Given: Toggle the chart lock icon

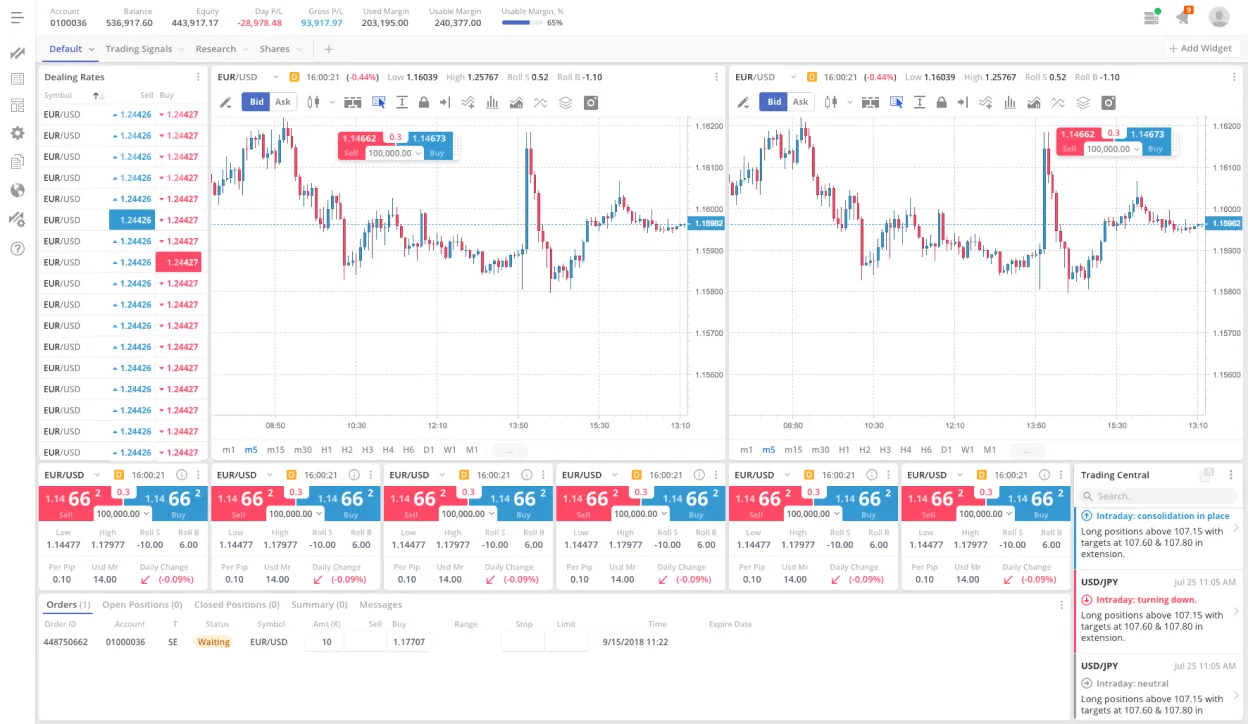Looking at the screenshot, I should coord(425,101).
